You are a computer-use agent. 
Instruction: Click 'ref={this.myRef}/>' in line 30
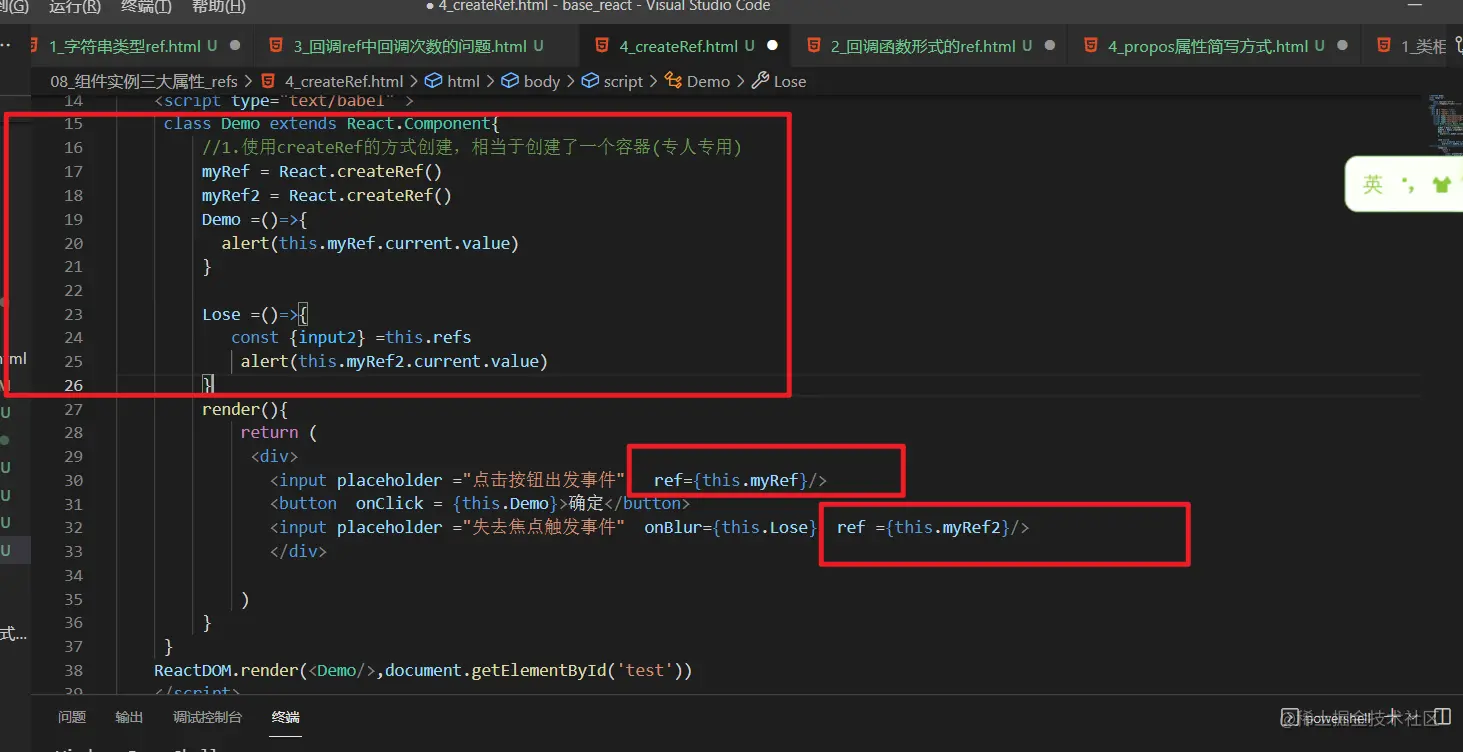click(x=740, y=480)
